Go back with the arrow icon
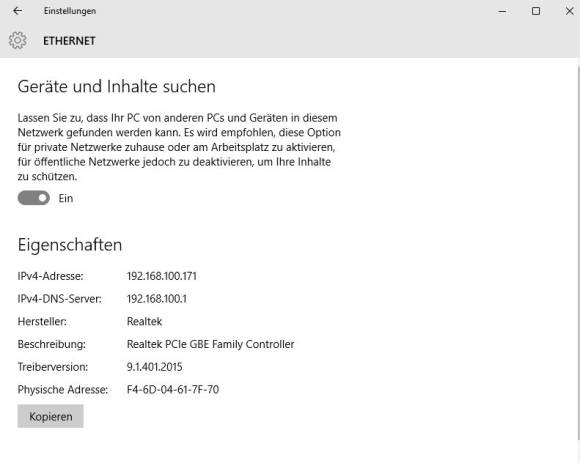This screenshot has height=463, width=580. coord(17,11)
